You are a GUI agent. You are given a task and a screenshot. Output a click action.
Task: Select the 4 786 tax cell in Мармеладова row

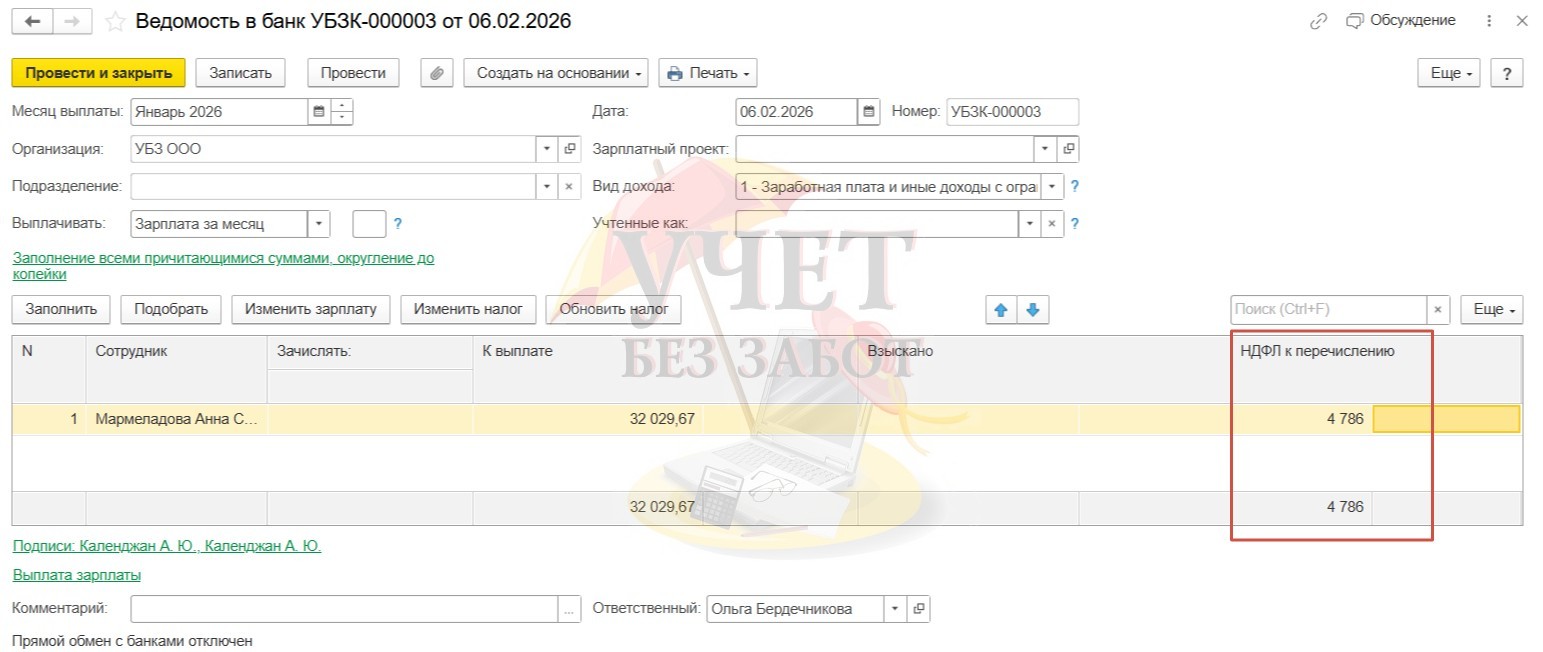[1301, 419]
